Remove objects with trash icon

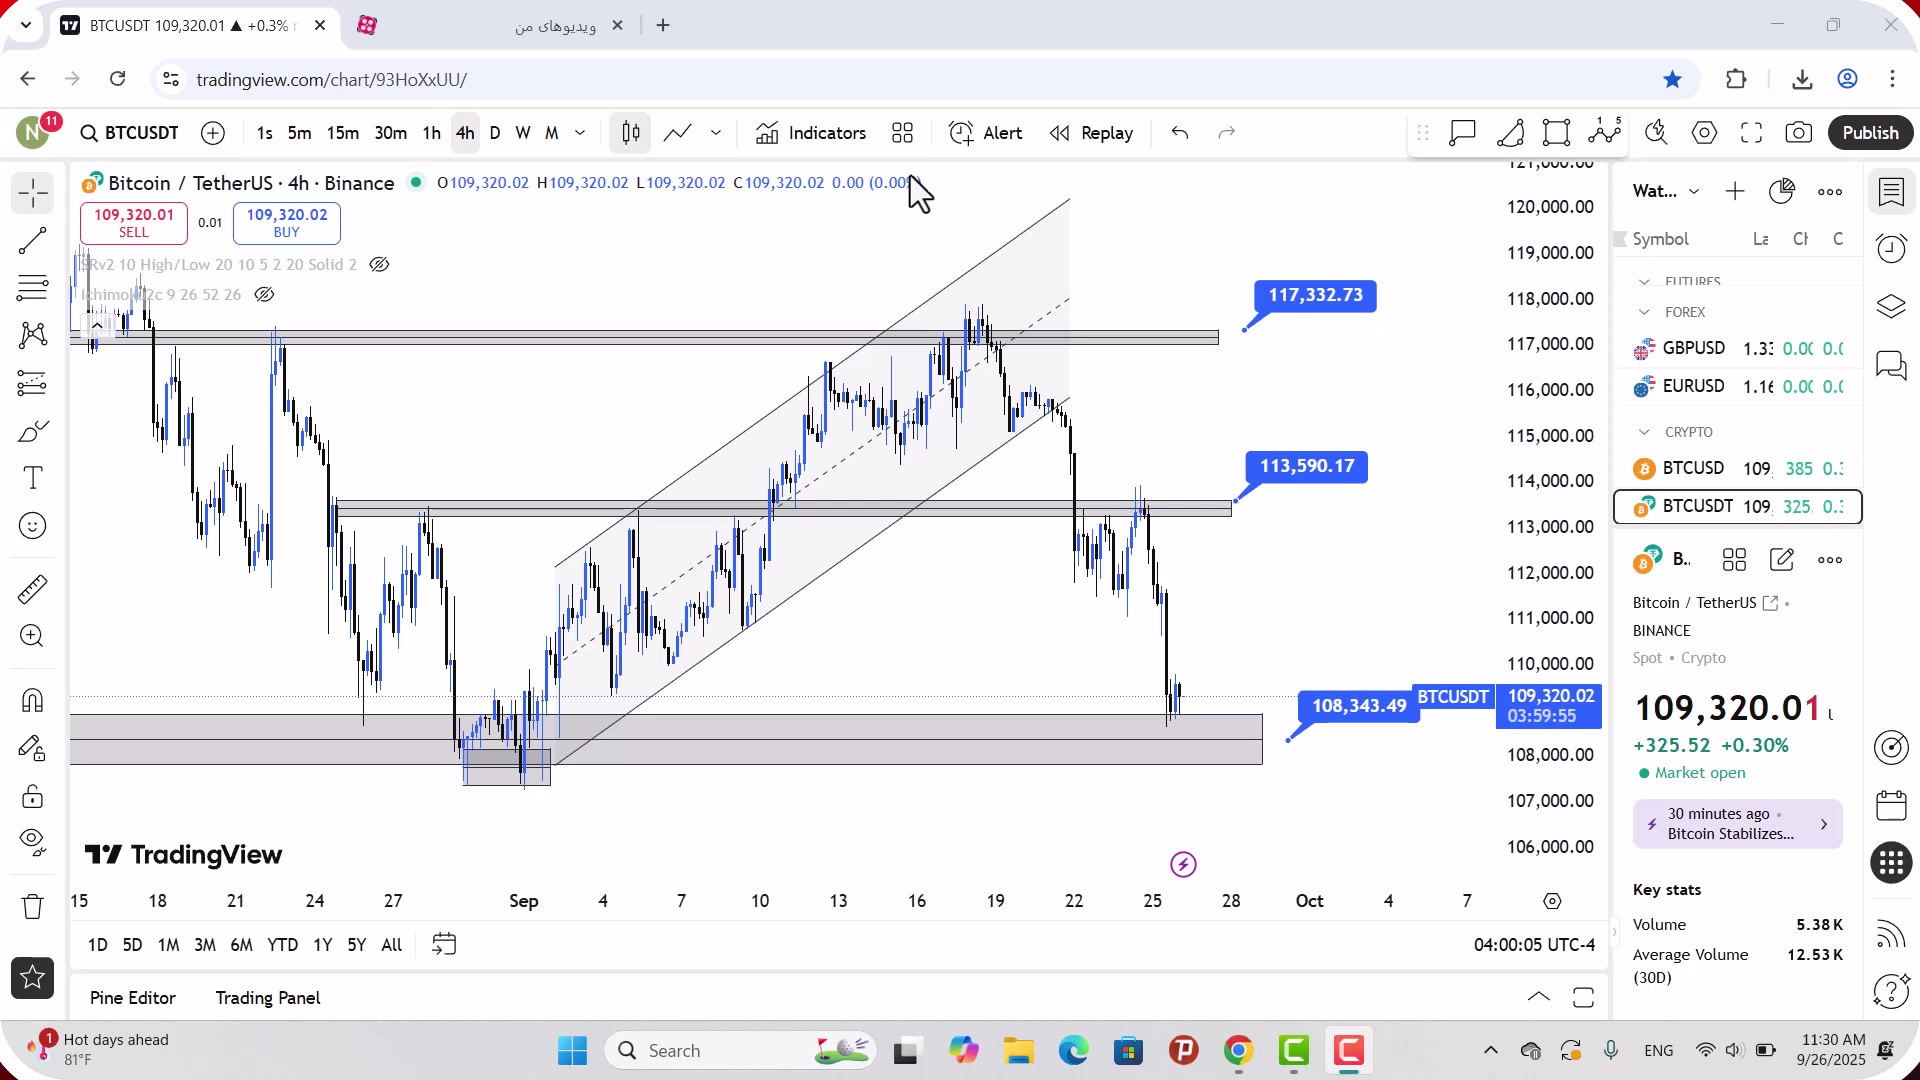[x=32, y=906]
